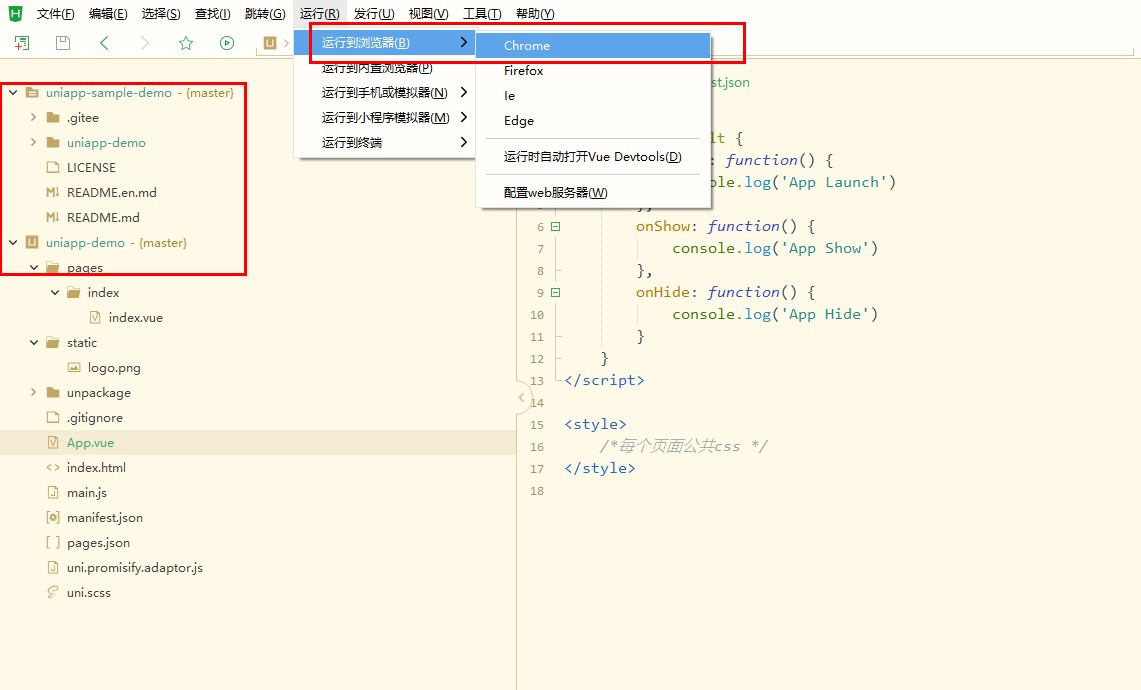Open the 发行(U) menu

coord(374,13)
